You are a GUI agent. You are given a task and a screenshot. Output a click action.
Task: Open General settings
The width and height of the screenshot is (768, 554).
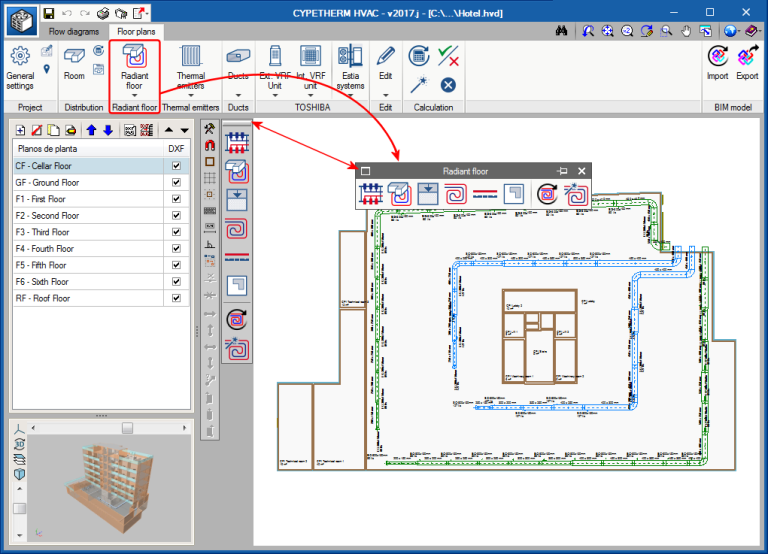point(20,68)
